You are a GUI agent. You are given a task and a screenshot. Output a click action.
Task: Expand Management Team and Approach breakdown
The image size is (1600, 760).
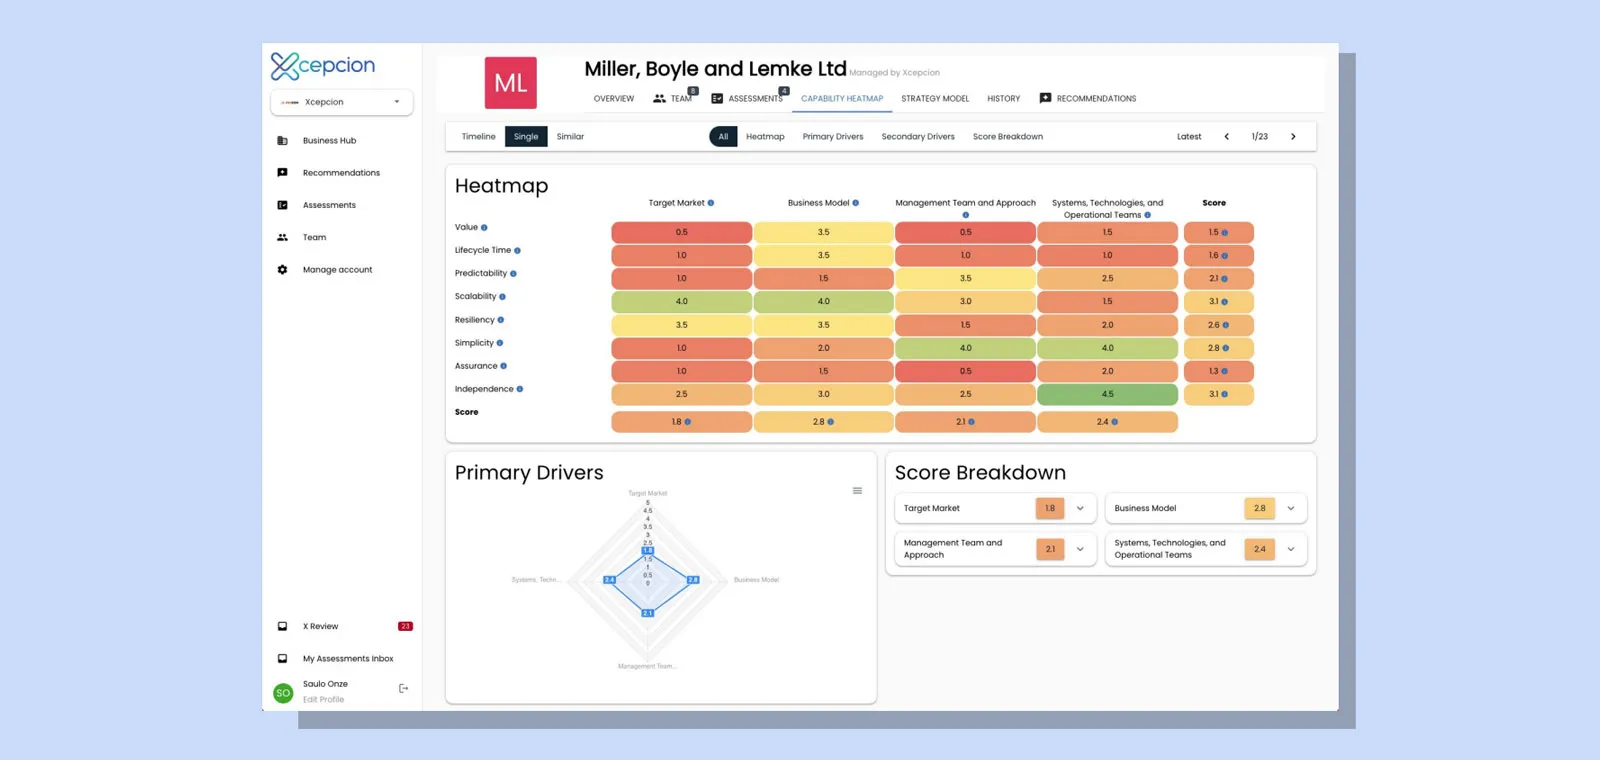tap(1080, 549)
